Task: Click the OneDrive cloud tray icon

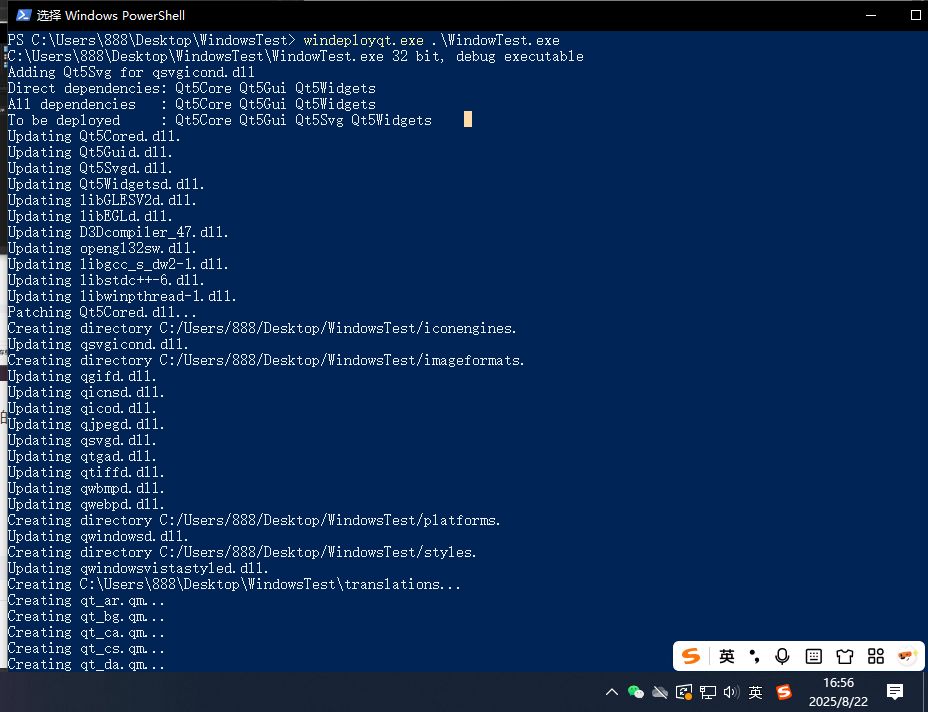Action: [x=660, y=692]
